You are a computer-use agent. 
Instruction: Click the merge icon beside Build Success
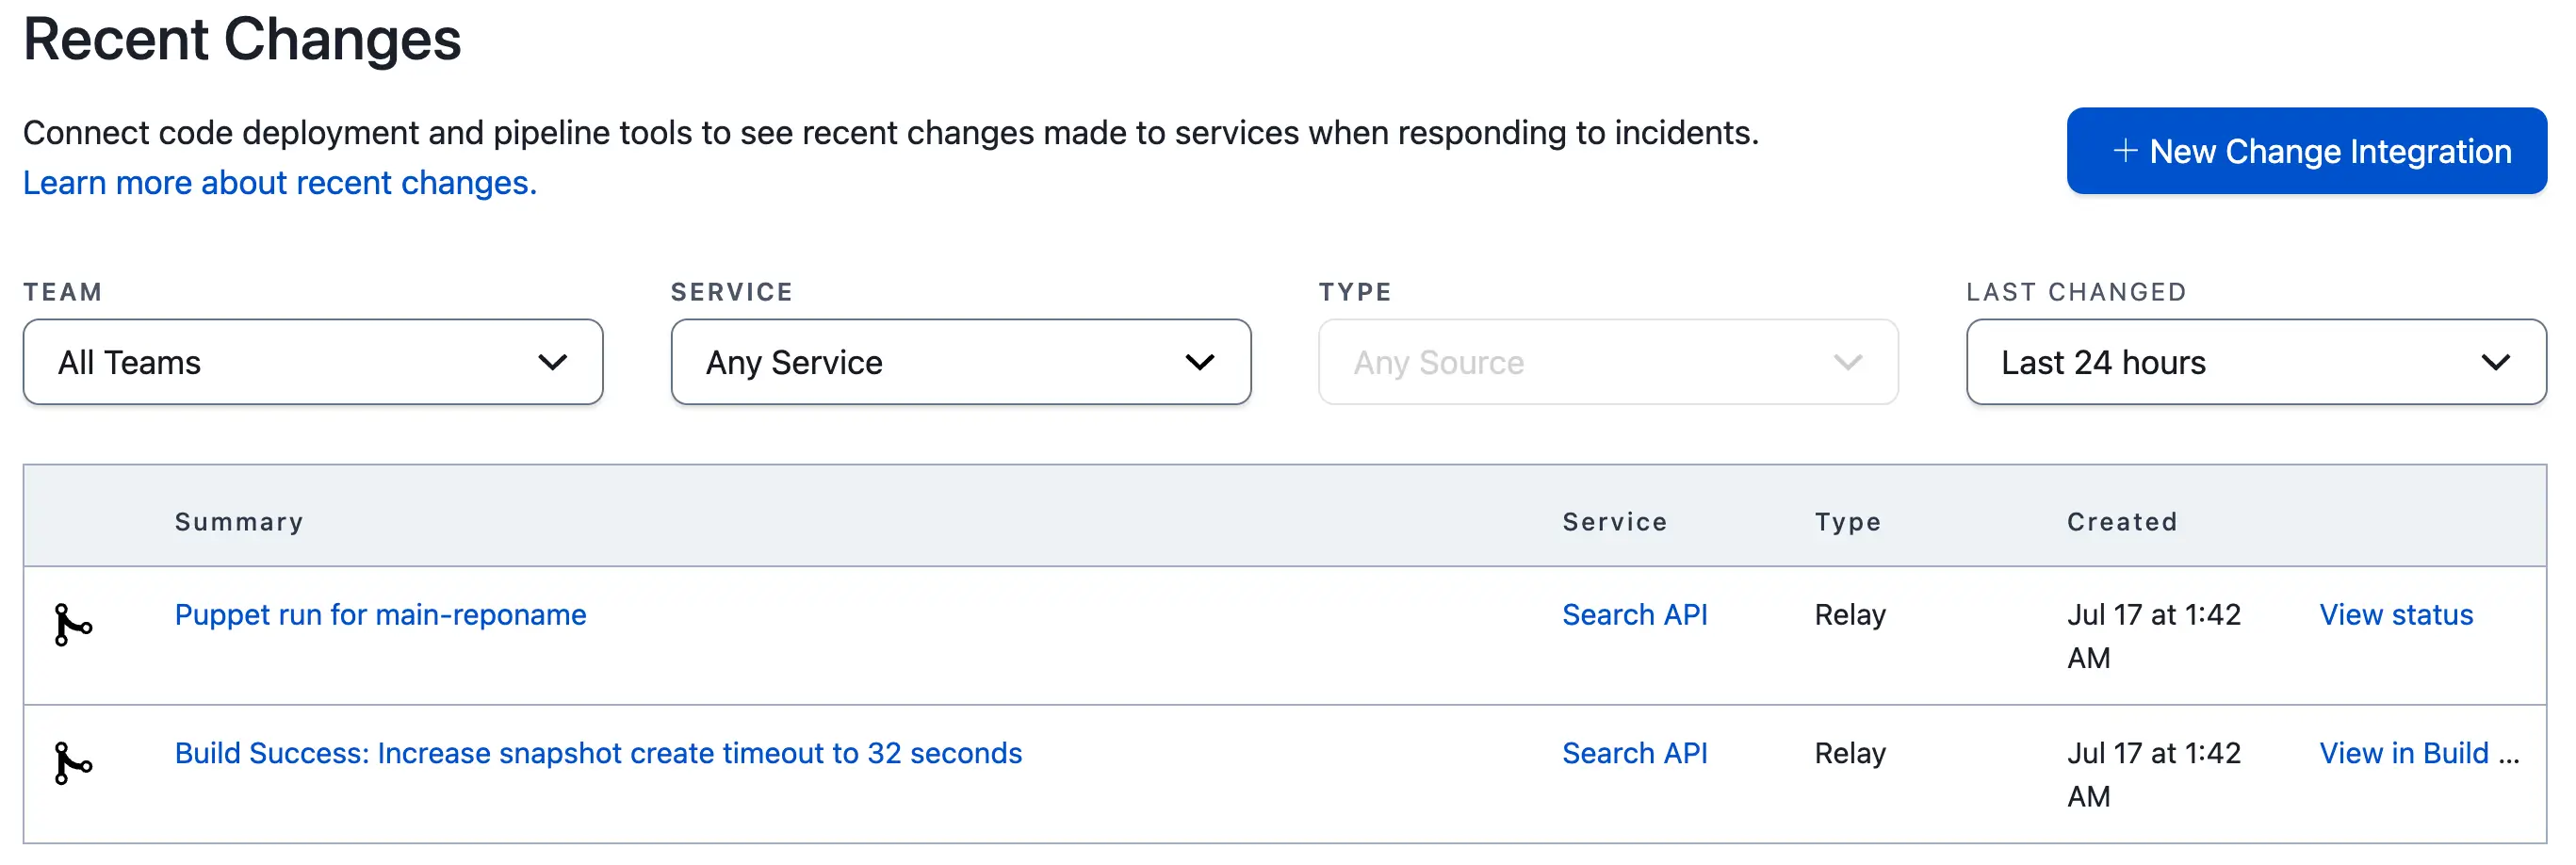pyautogui.click(x=72, y=764)
